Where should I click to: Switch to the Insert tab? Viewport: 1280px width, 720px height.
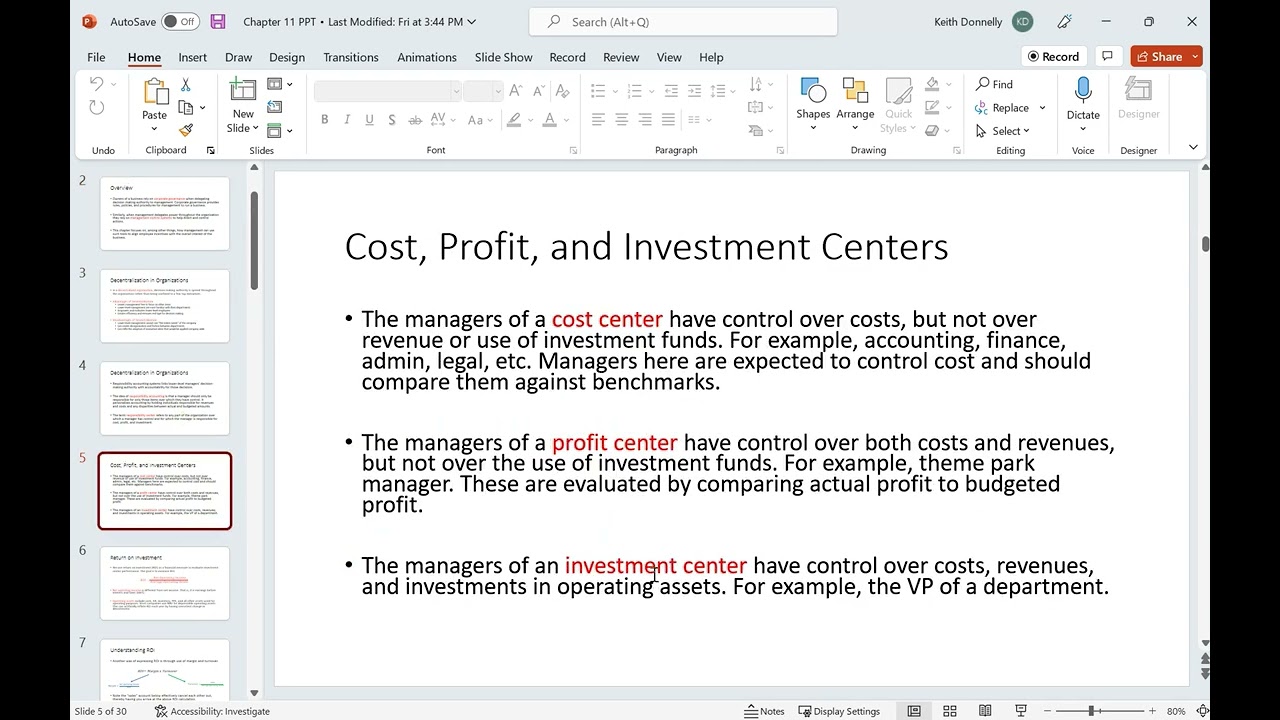192,57
